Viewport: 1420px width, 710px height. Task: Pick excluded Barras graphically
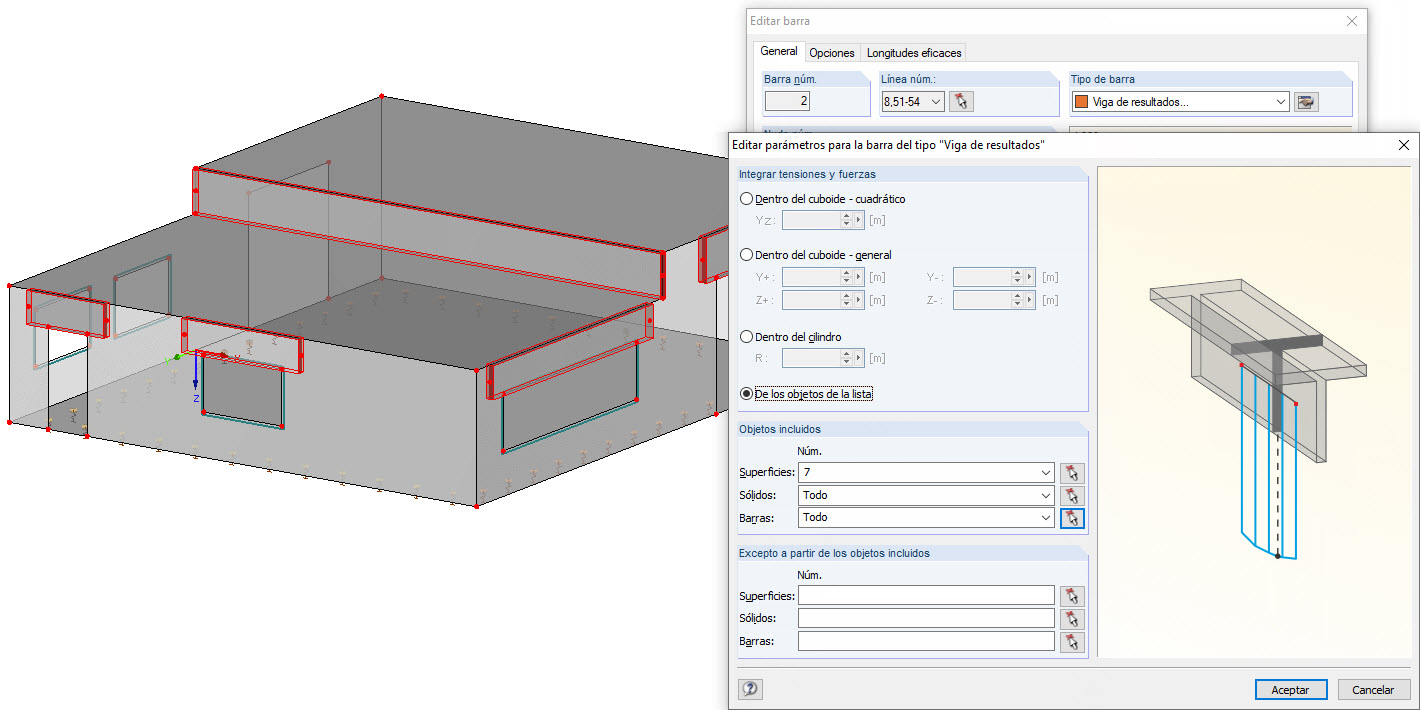point(1072,642)
